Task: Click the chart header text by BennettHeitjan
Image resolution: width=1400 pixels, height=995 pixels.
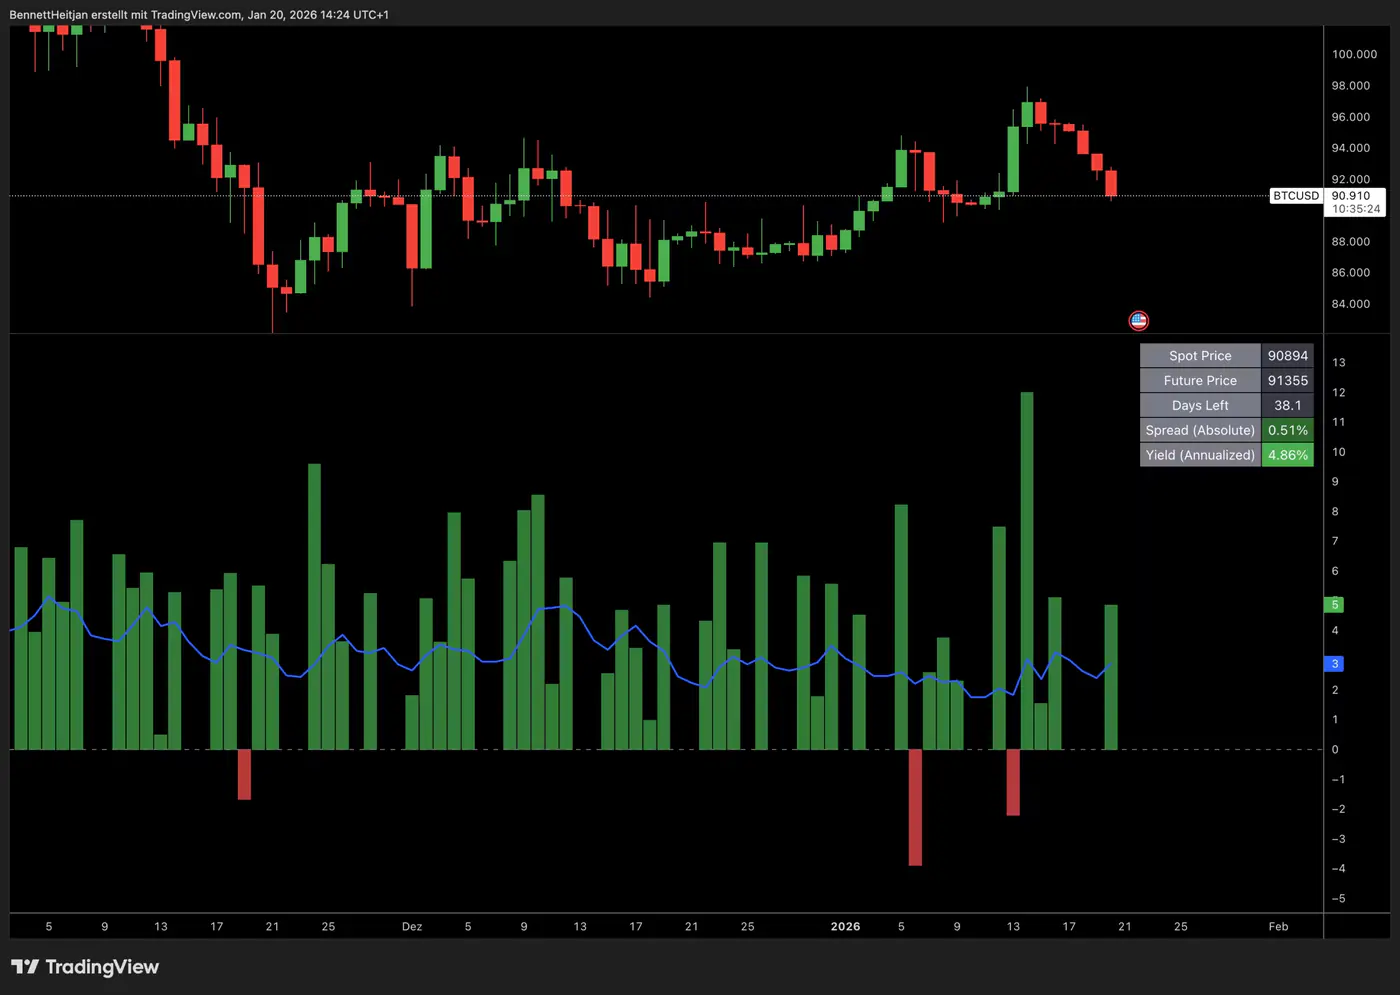Action: point(199,15)
